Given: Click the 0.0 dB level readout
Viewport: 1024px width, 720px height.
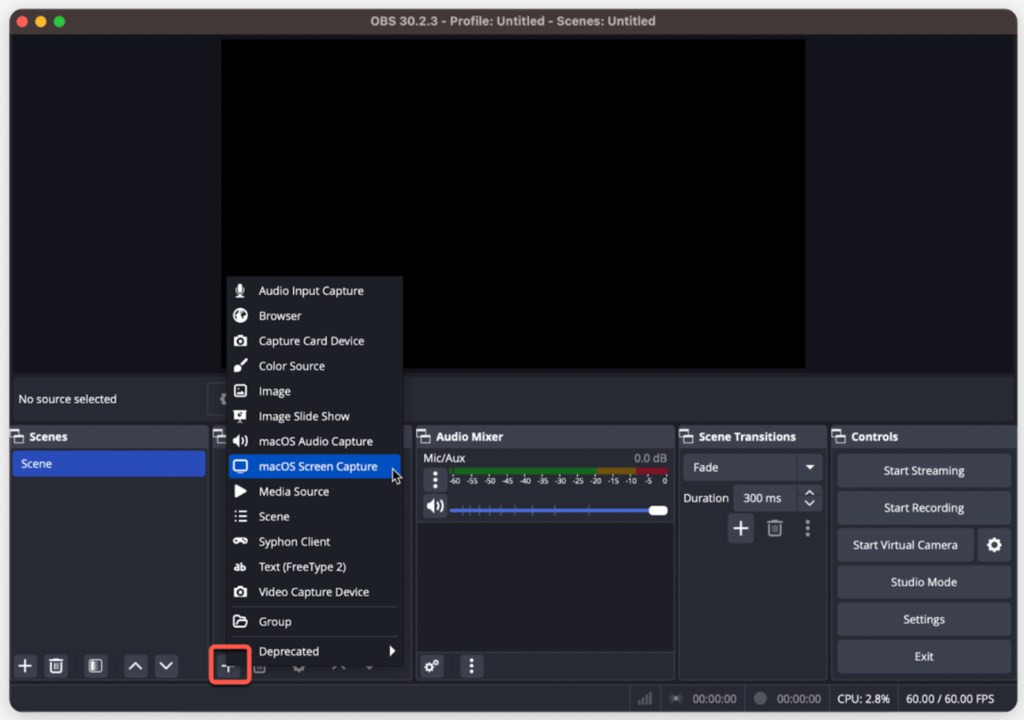Looking at the screenshot, I should [650, 458].
